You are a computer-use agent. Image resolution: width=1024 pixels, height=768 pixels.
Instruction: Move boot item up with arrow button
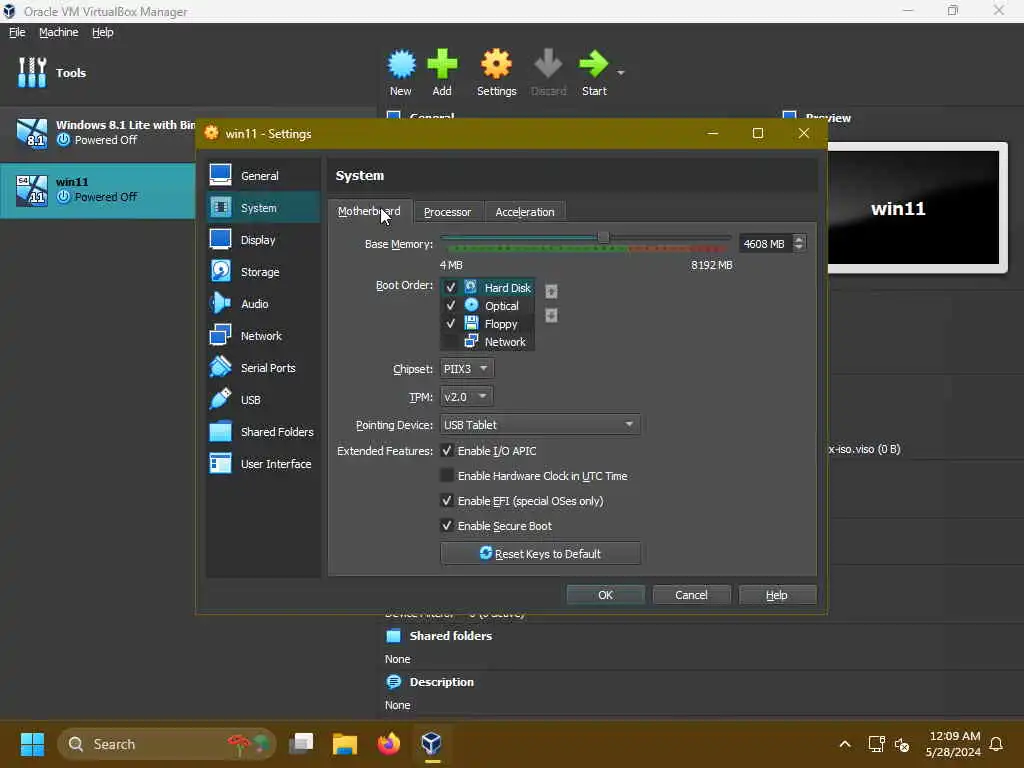pos(551,291)
